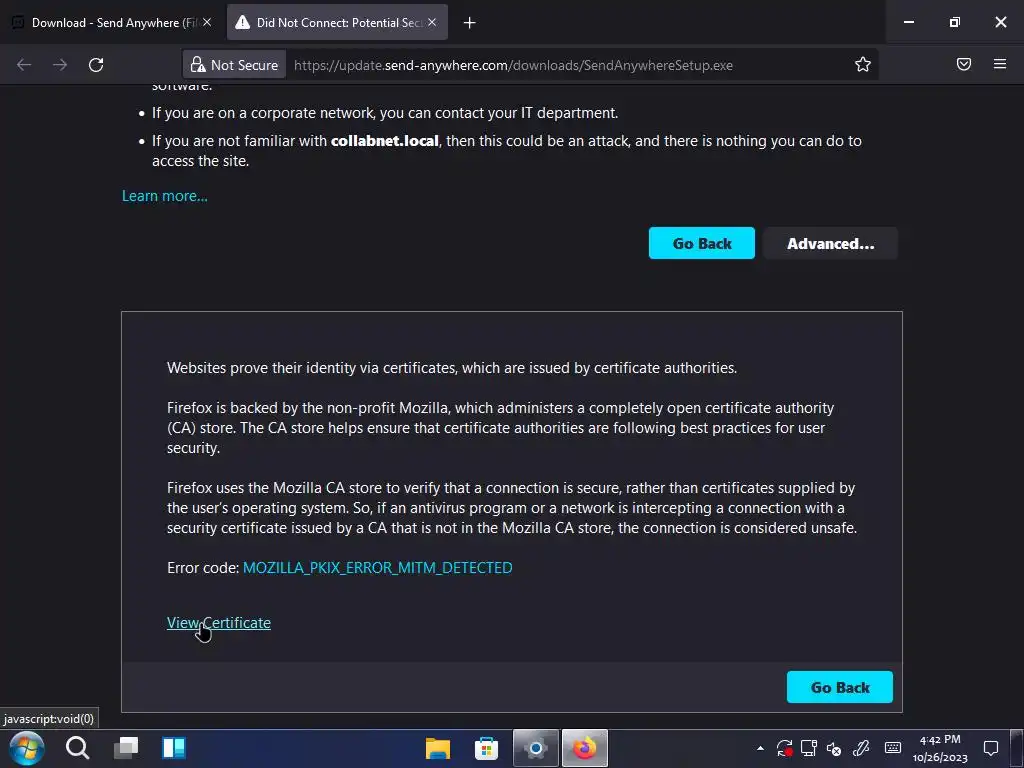Open the touch keyboard tray icon

pyautogui.click(x=893, y=748)
